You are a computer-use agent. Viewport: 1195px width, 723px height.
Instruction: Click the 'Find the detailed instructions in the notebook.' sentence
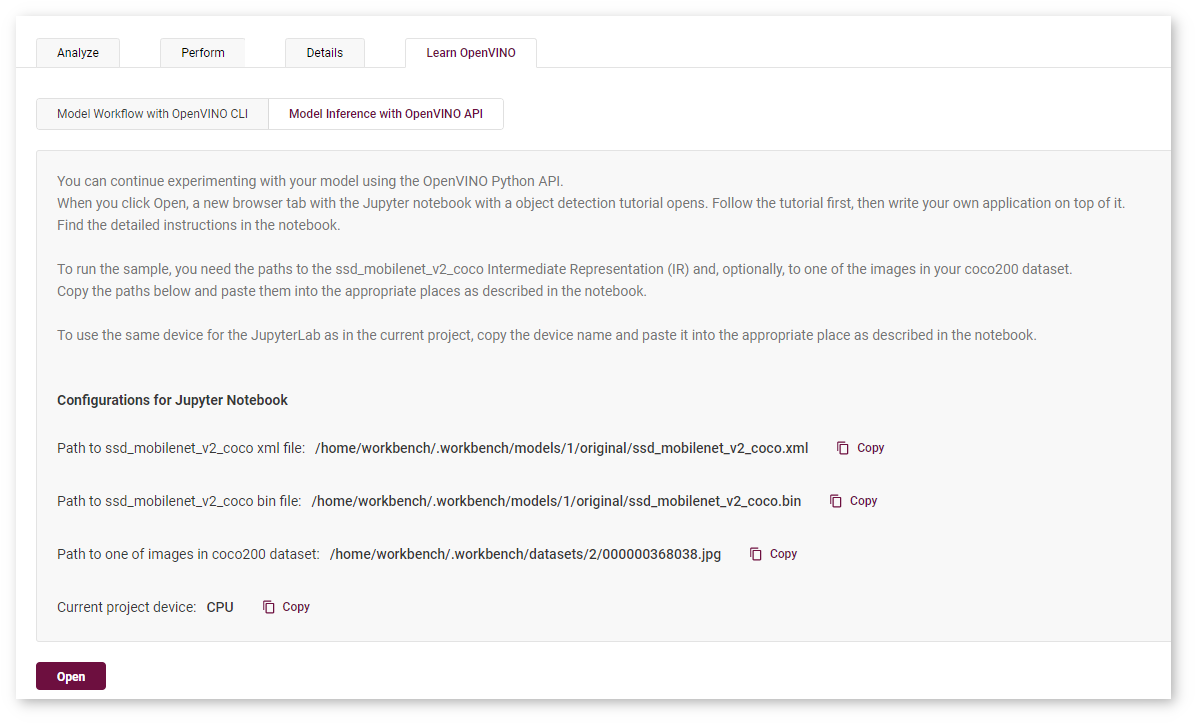point(199,225)
